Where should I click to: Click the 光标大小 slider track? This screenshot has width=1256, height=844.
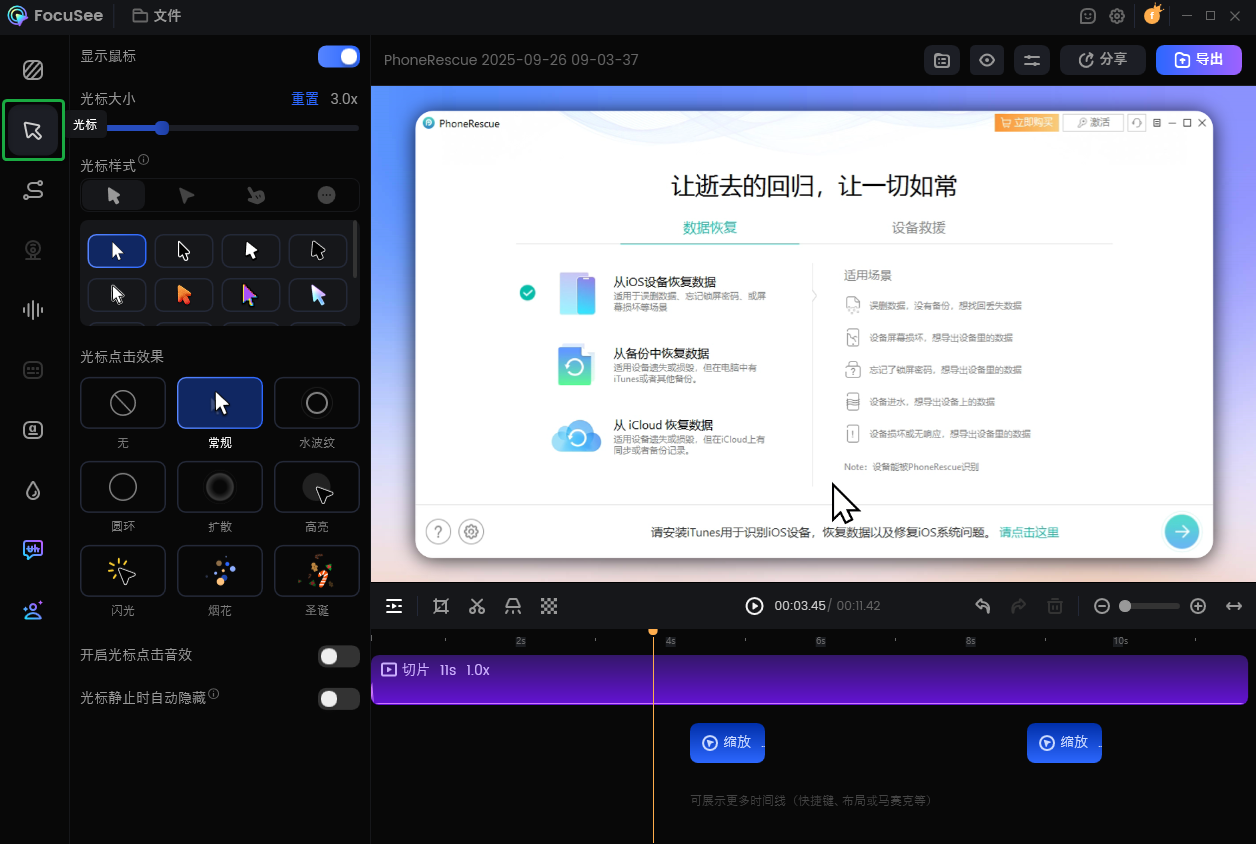point(219,128)
